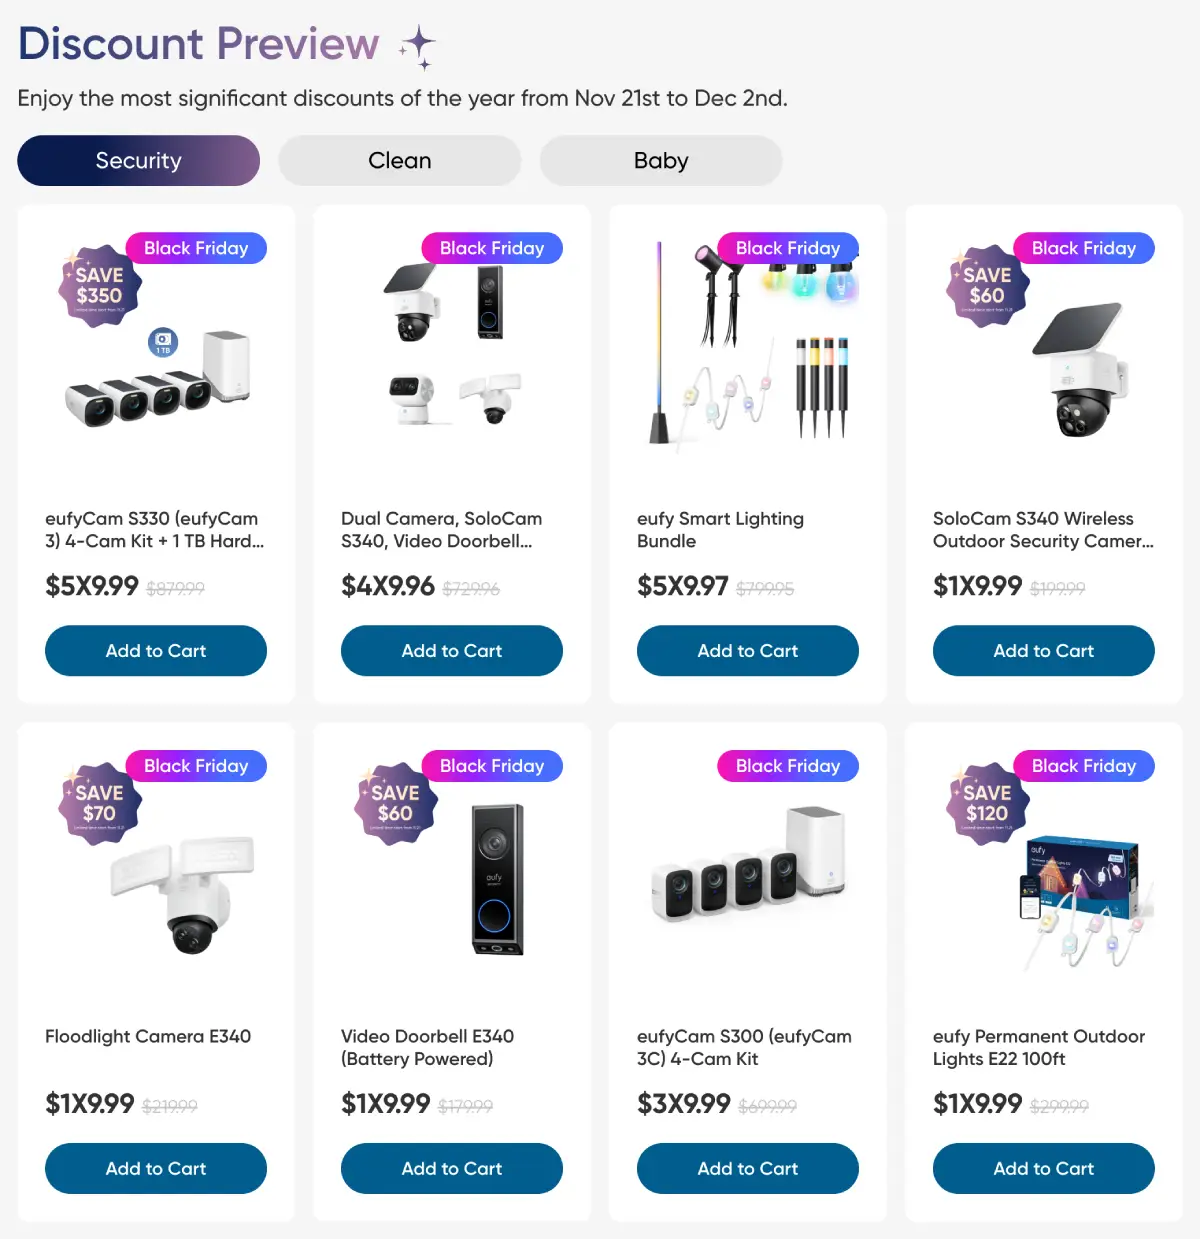Switch to the Clean tab
Viewport: 1200px width, 1239px height.
[400, 161]
